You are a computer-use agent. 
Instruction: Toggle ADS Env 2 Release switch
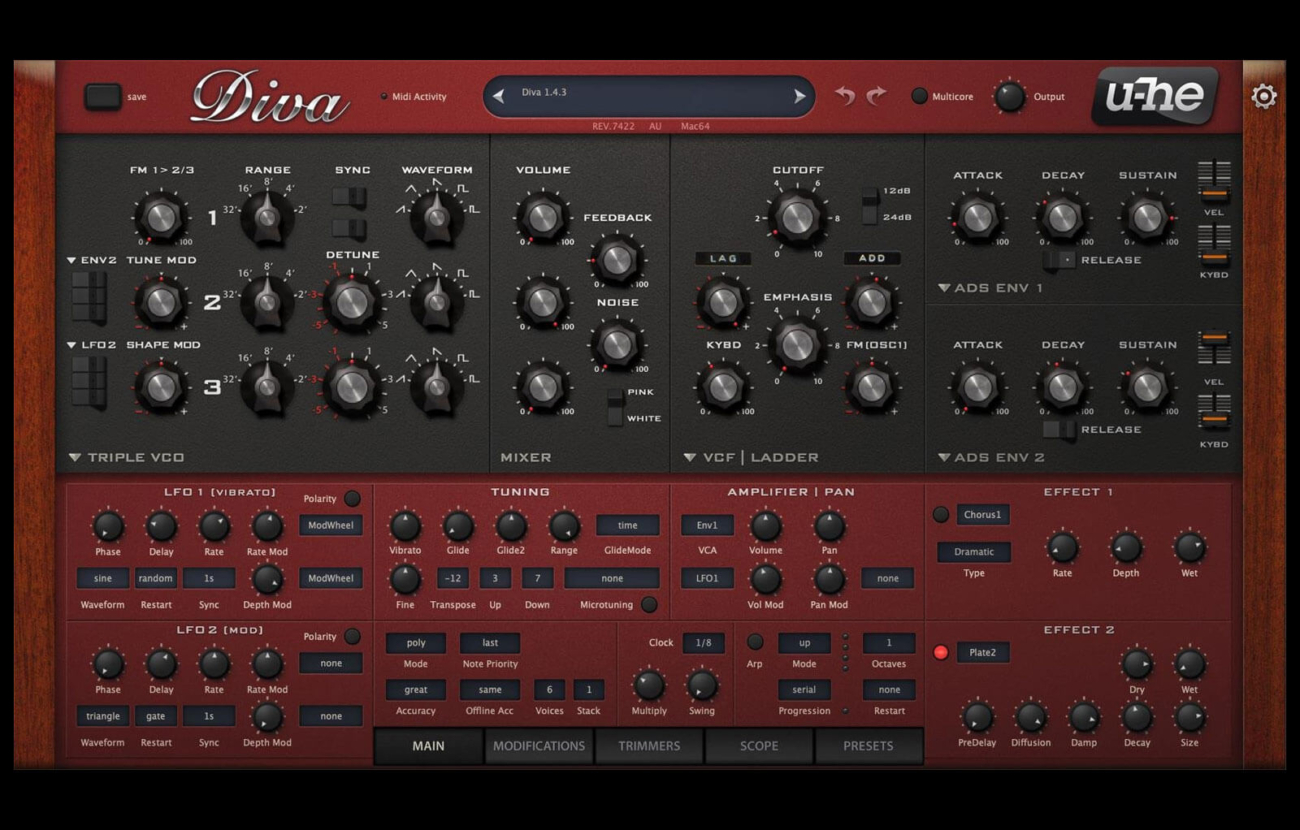[x=1059, y=430]
